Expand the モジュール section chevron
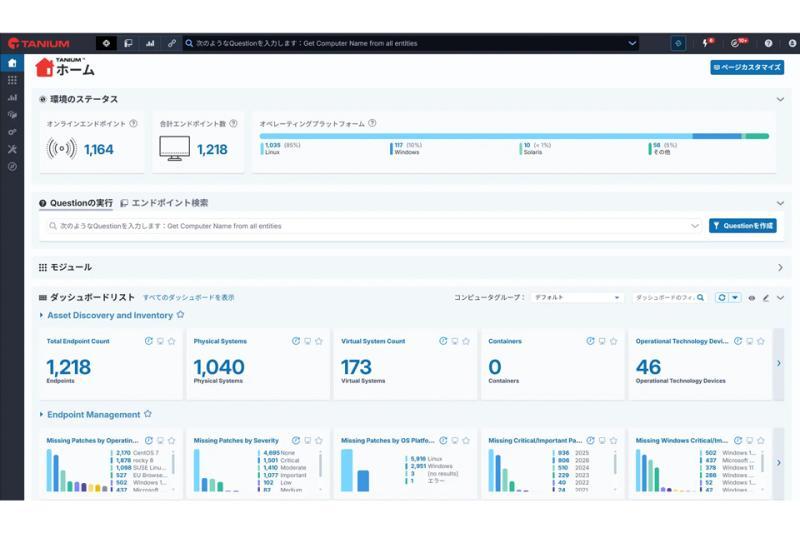The height and width of the screenshot is (533, 800). (x=780, y=267)
